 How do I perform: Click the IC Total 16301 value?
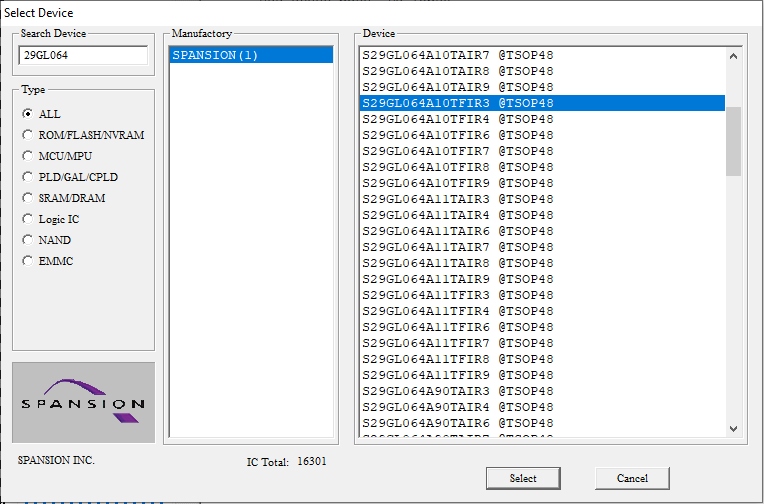[312, 461]
